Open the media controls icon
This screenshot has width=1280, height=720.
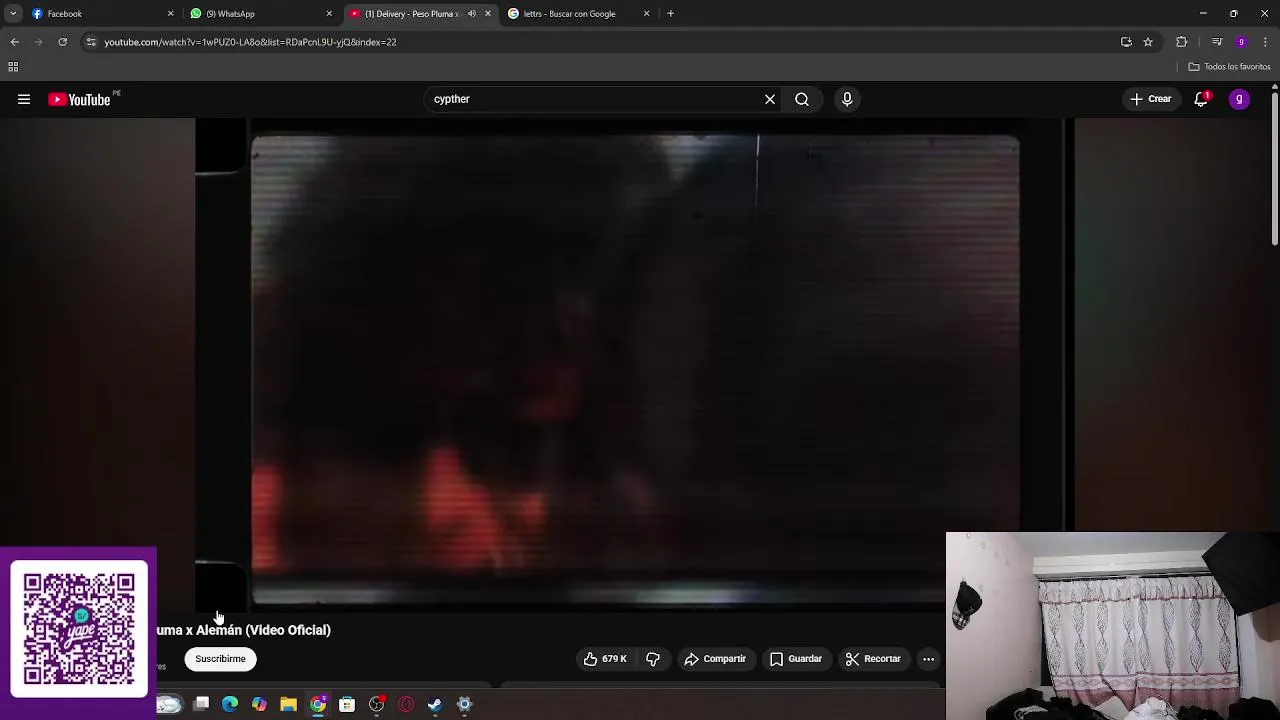coord(1217,42)
